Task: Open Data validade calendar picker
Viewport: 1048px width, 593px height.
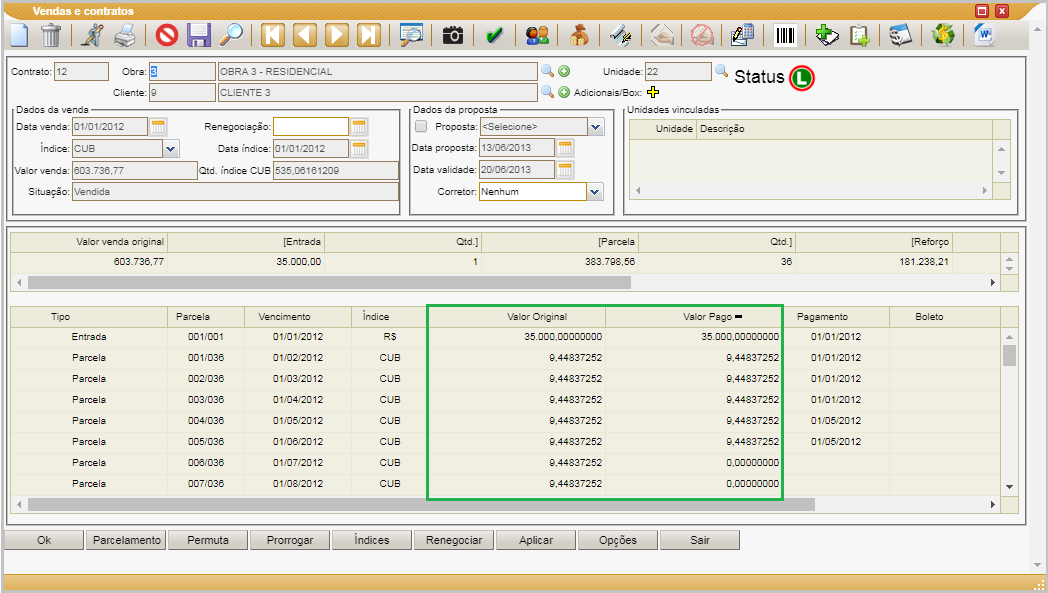Action: pyautogui.click(x=565, y=170)
